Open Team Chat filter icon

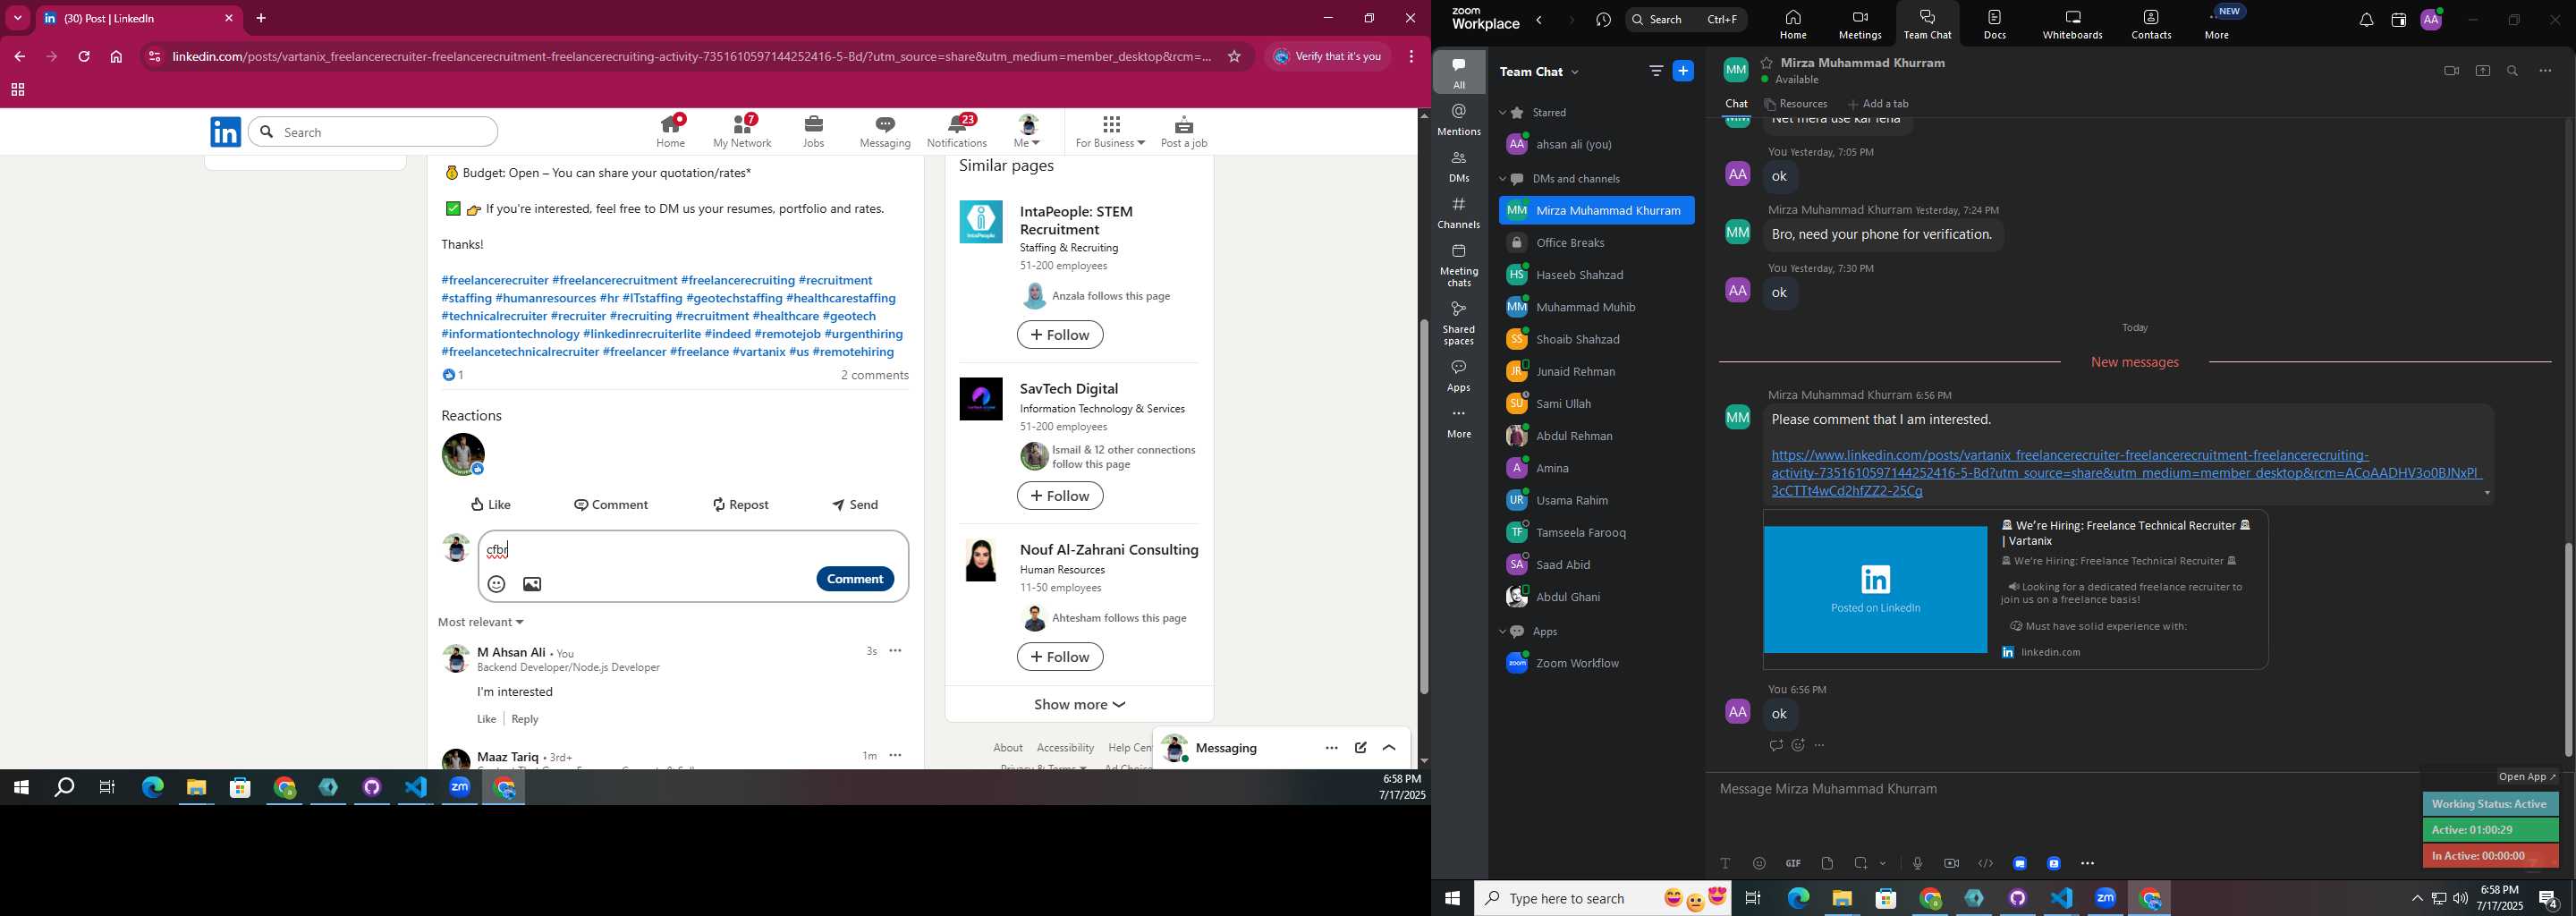pyautogui.click(x=1656, y=71)
